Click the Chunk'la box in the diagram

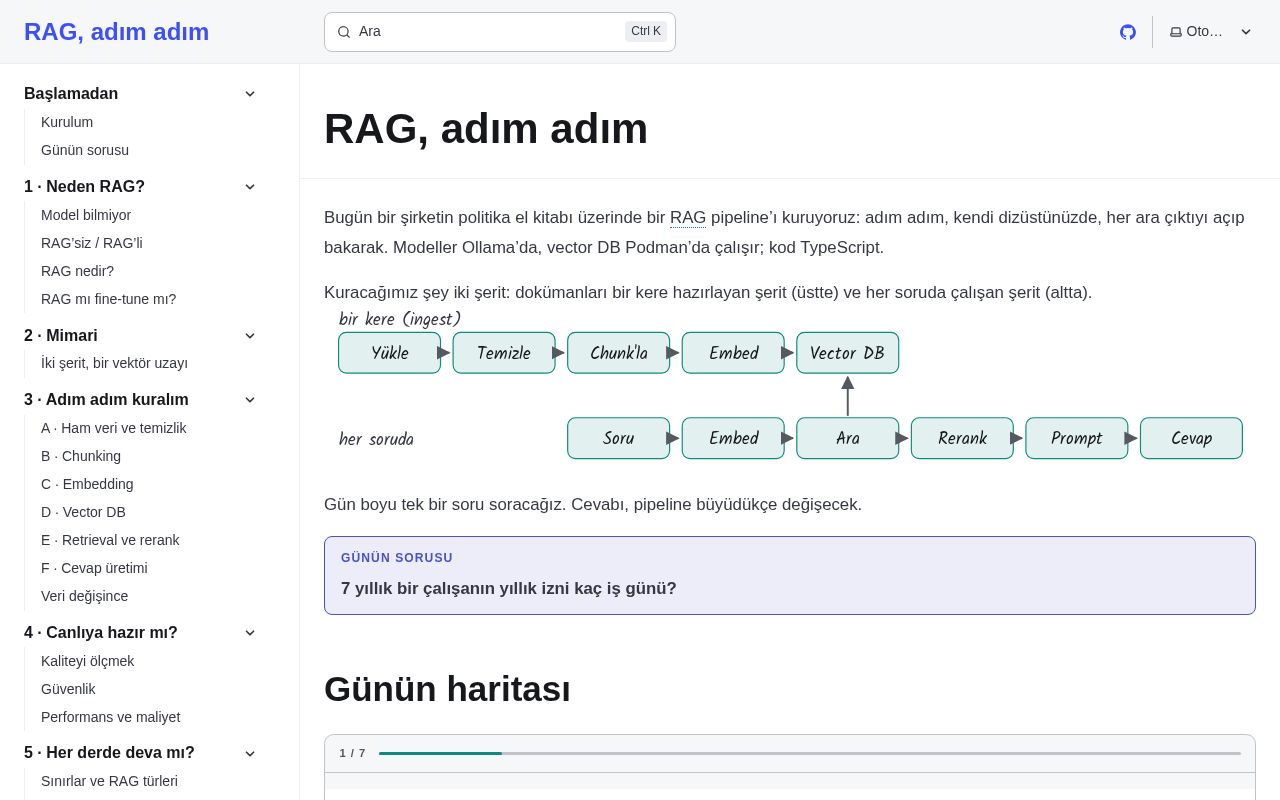click(x=619, y=353)
